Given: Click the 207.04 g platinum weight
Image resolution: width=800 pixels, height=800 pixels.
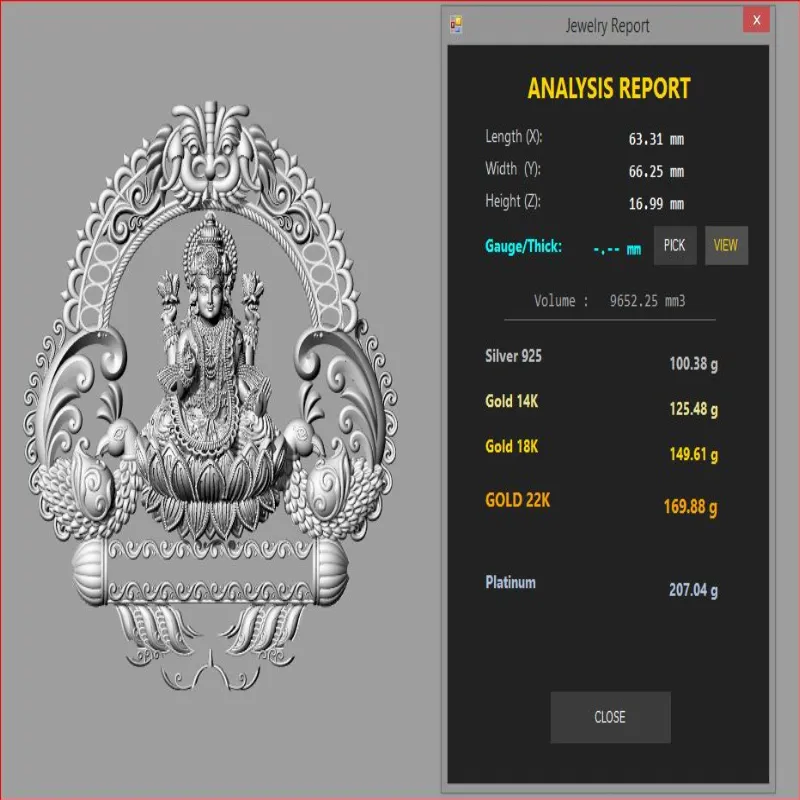Looking at the screenshot, I should [693, 590].
